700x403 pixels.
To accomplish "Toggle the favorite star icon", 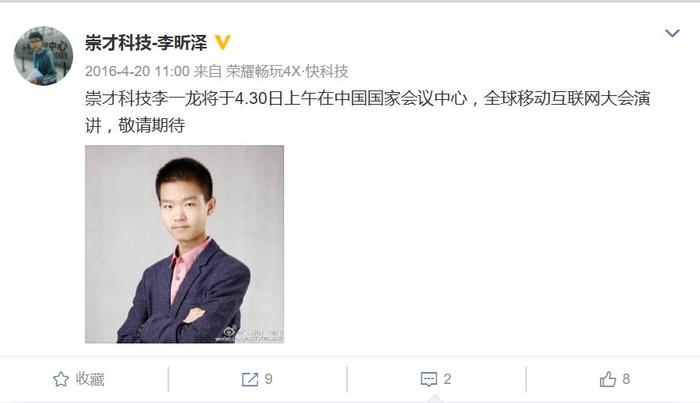I will [x=61, y=379].
